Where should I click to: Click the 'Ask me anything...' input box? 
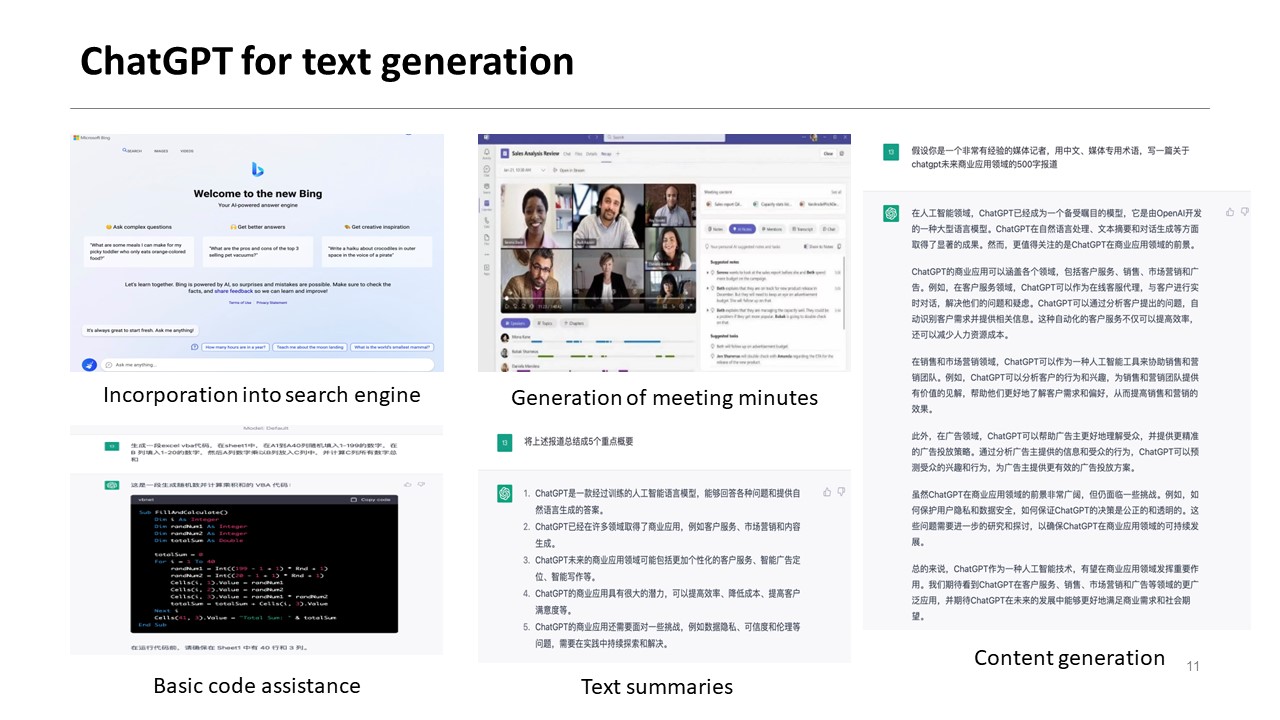(x=267, y=364)
